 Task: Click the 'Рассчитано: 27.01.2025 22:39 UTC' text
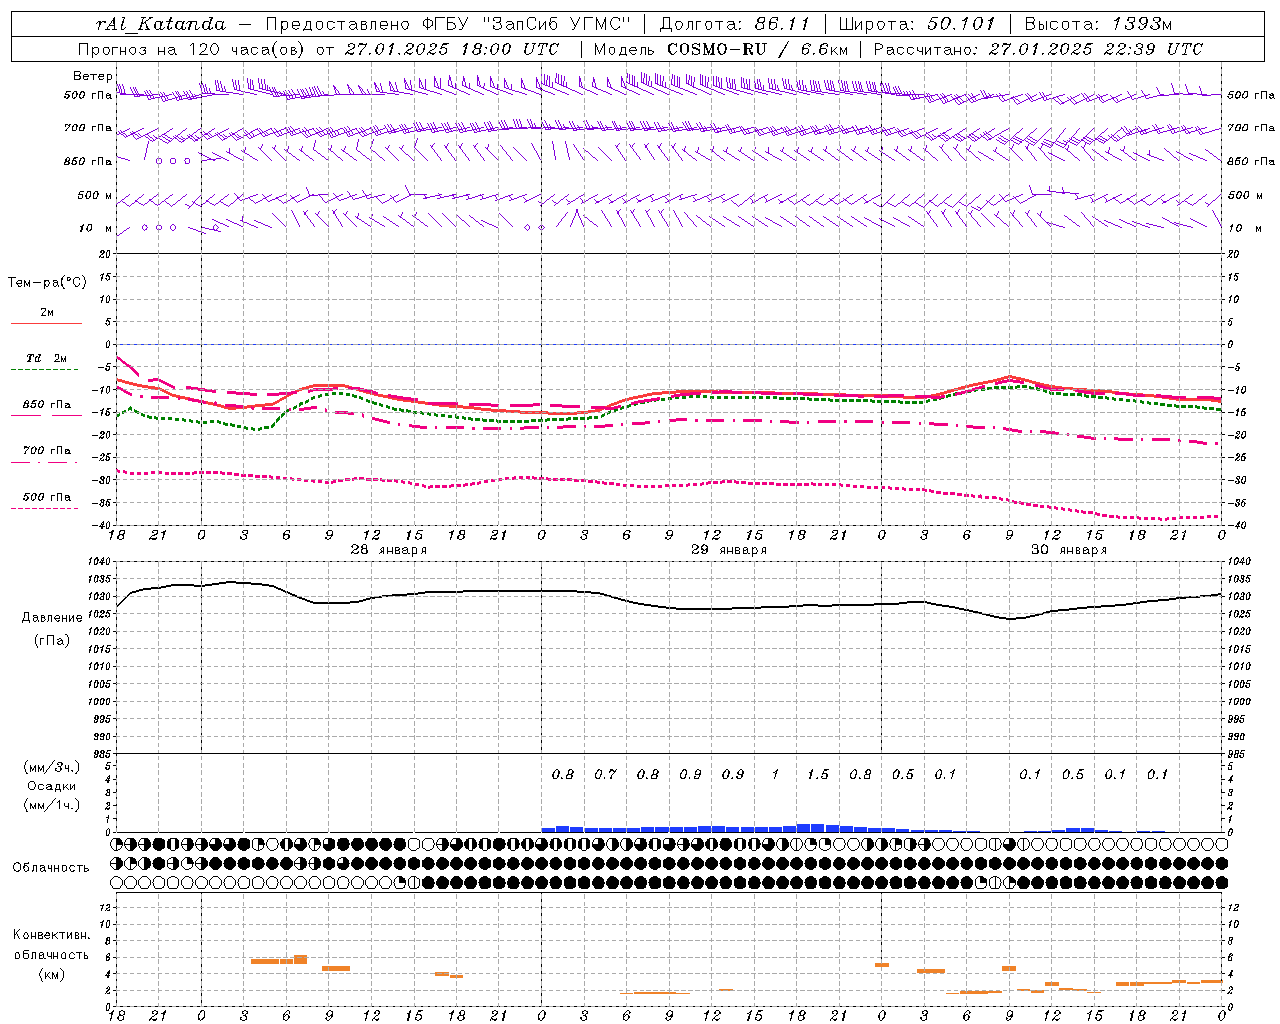point(1038,49)
